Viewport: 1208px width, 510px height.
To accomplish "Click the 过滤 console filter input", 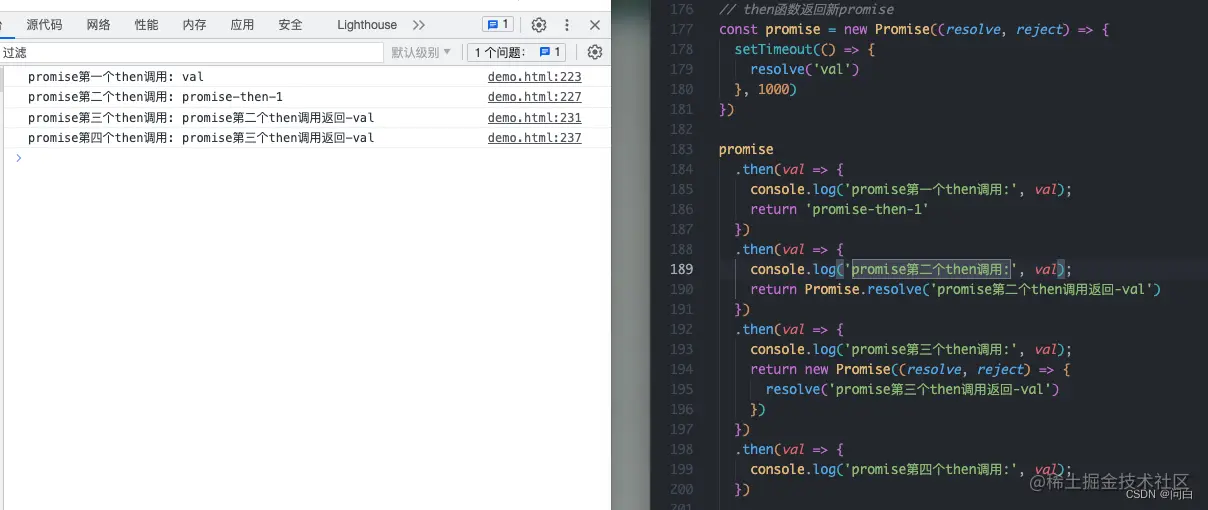I will tap(192, 52).
